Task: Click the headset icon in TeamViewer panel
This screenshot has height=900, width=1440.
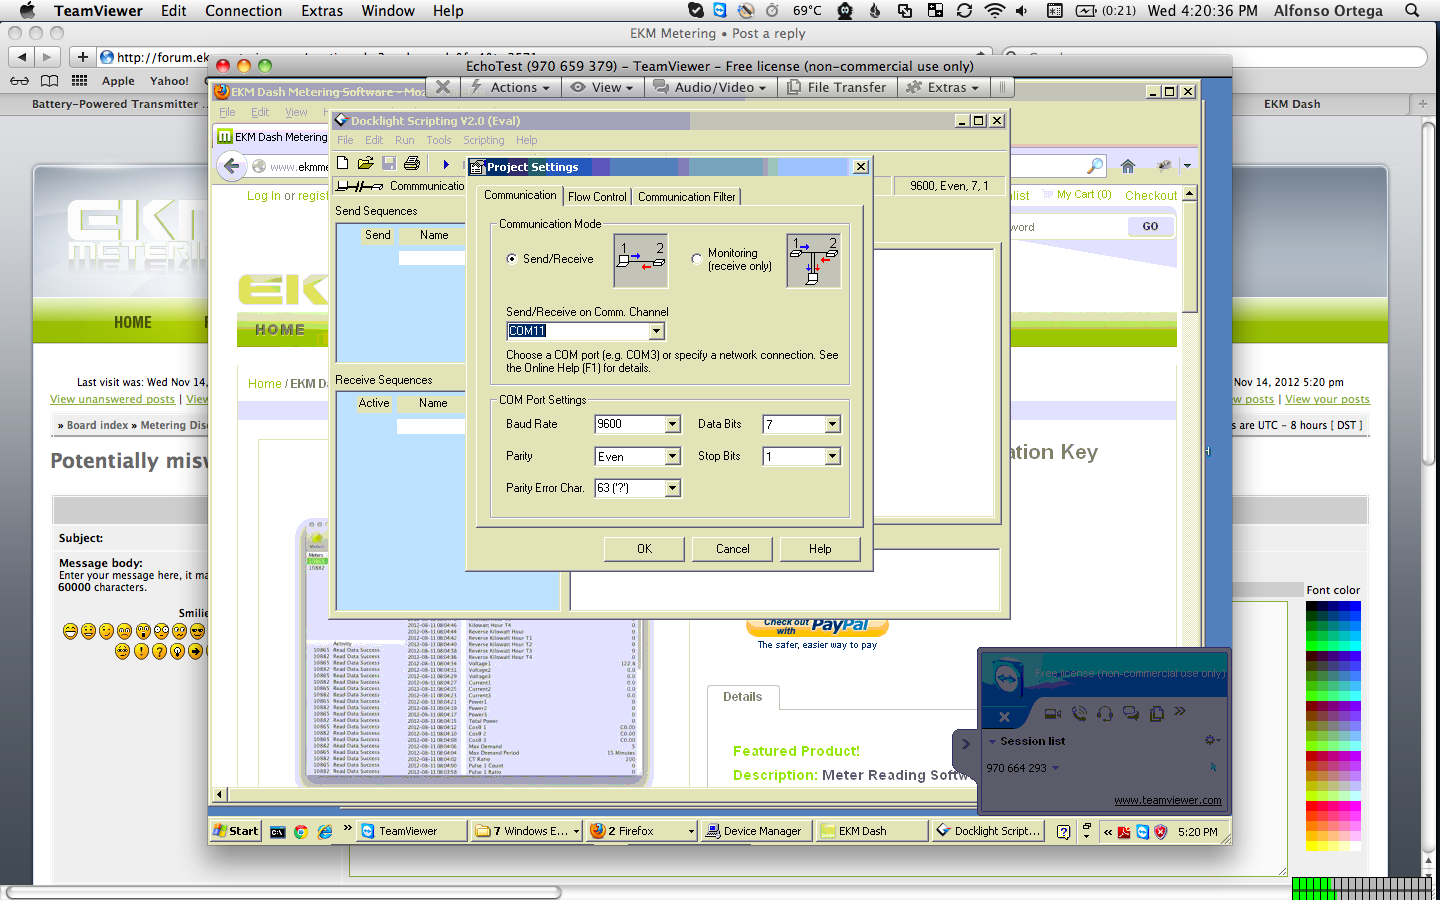Action: click(x=1105, y=713)
